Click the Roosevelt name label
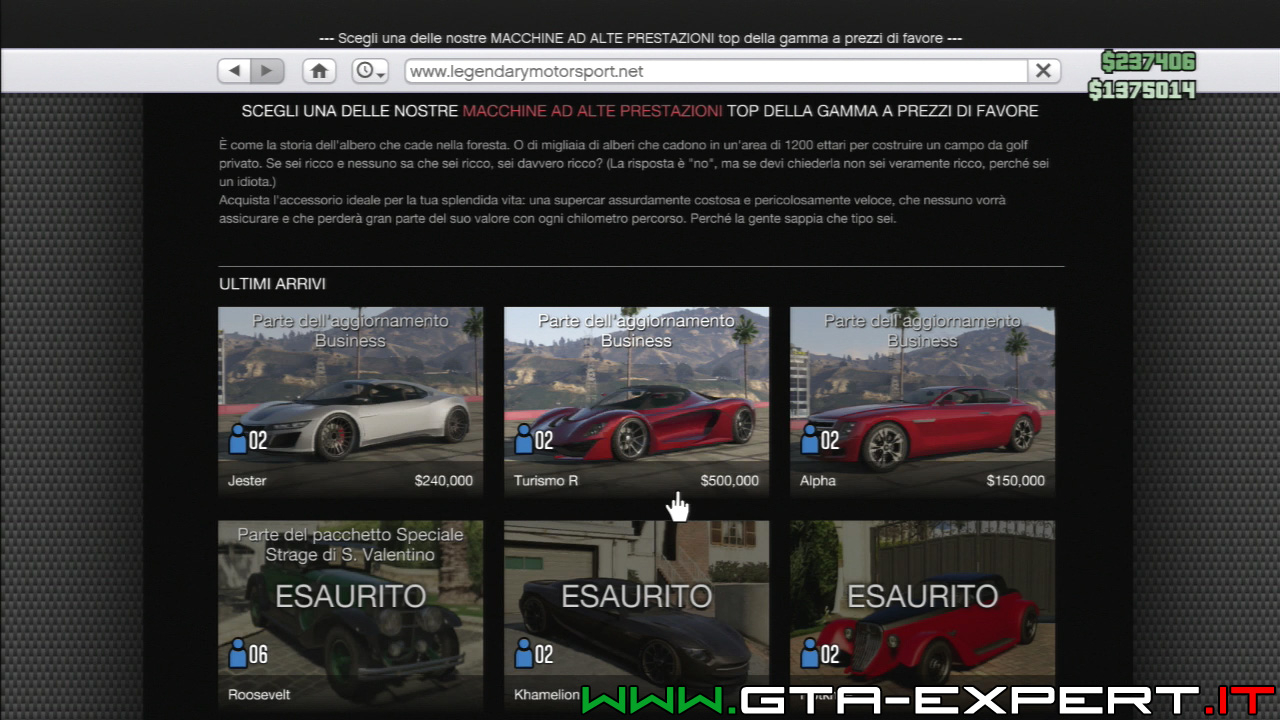 click(259, 694)
